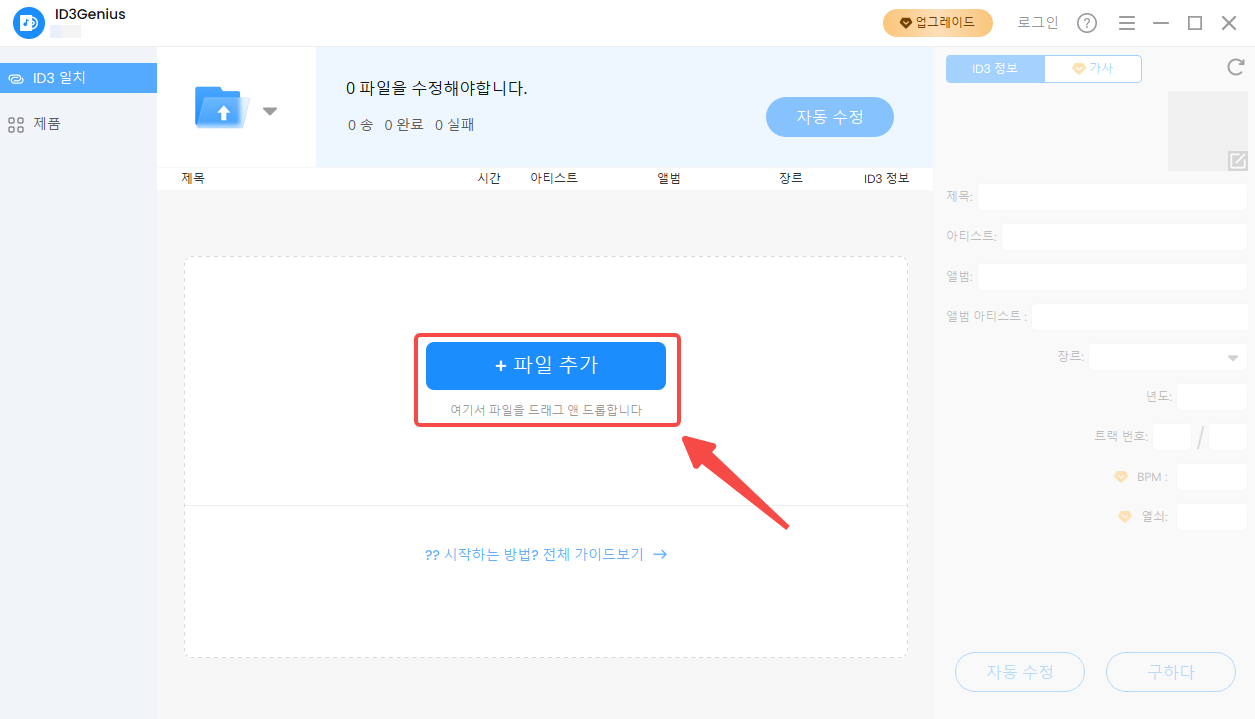Click the 제목 input field
1255x719 pixels.
click(1112, 197)
